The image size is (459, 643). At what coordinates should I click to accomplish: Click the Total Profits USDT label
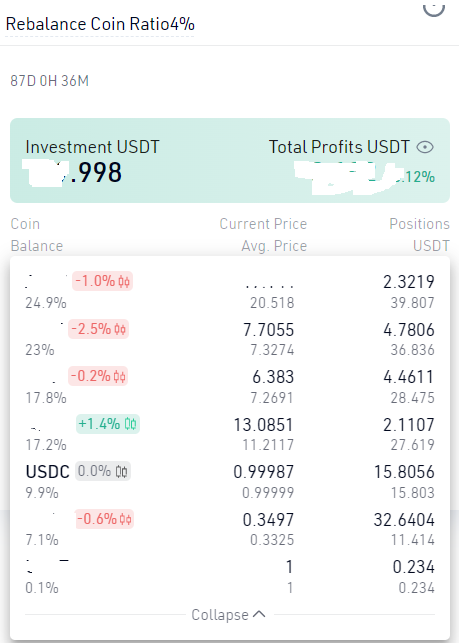(x=339, y=147)
